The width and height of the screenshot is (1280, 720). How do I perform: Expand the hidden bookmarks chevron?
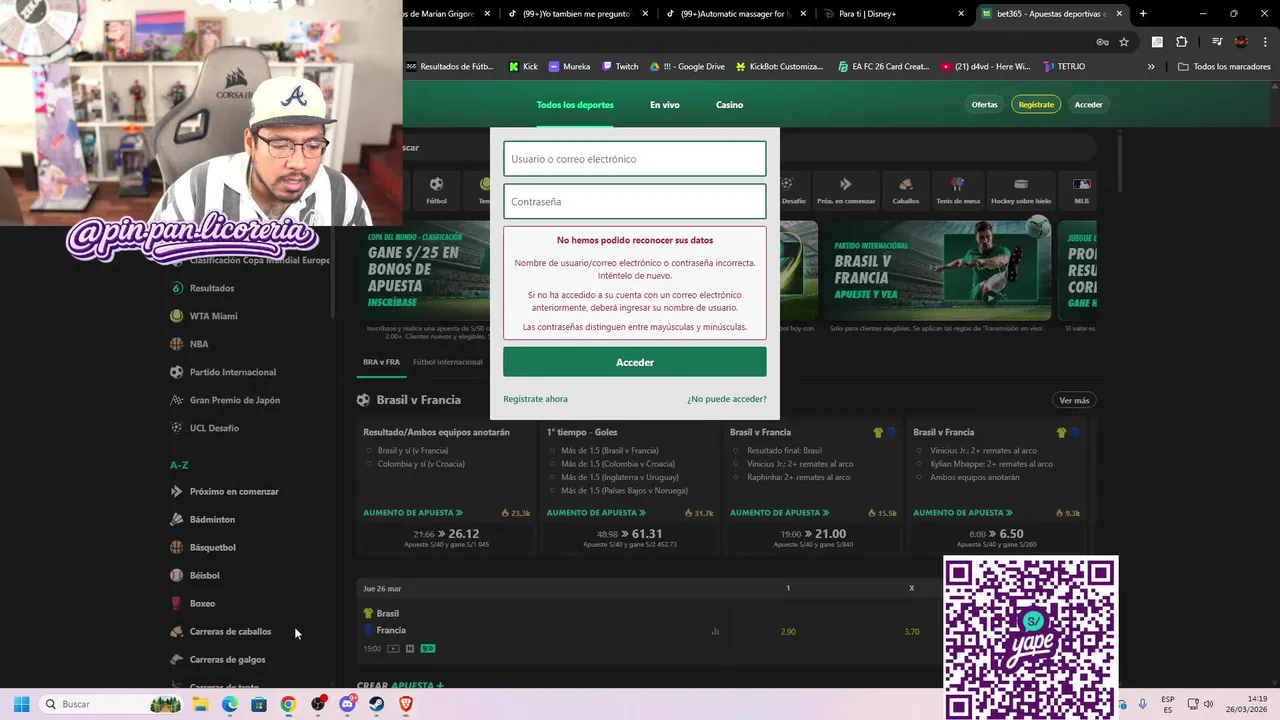tap(1151, 67)
